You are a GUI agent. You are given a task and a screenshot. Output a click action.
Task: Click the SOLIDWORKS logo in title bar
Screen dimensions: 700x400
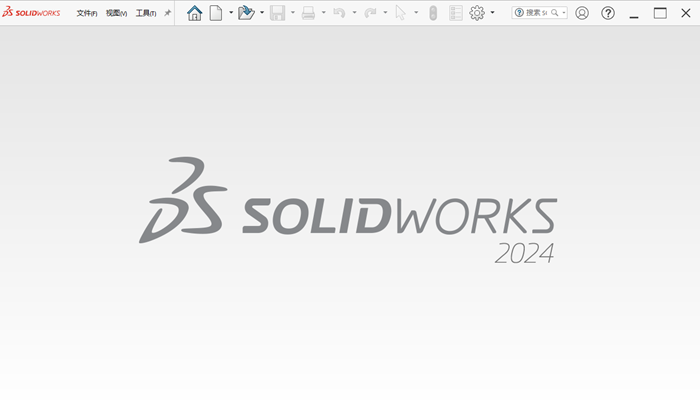(x=31, y=12)
